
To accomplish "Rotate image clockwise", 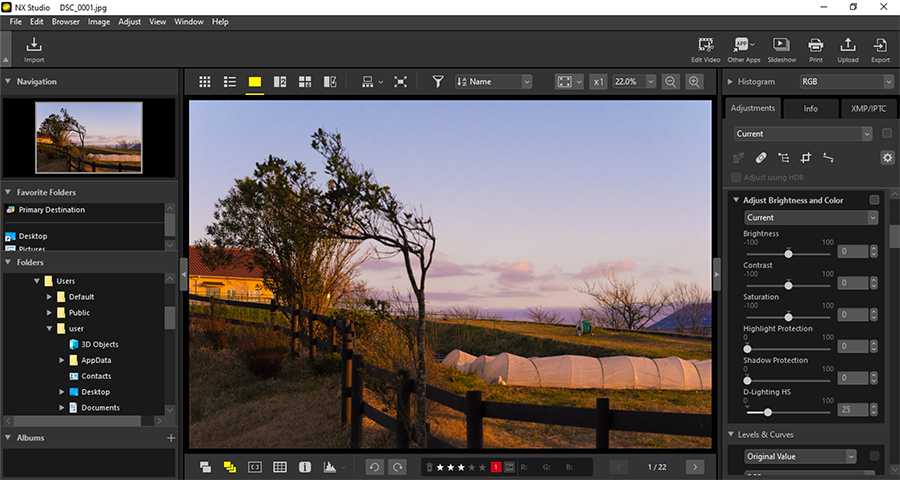I will pos(397,467).
